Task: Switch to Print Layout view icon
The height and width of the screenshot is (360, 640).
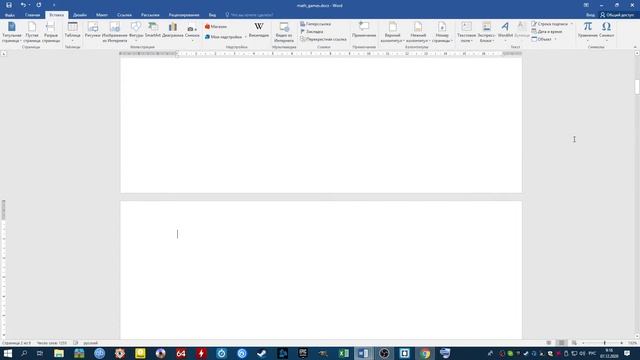Action: 561,343
